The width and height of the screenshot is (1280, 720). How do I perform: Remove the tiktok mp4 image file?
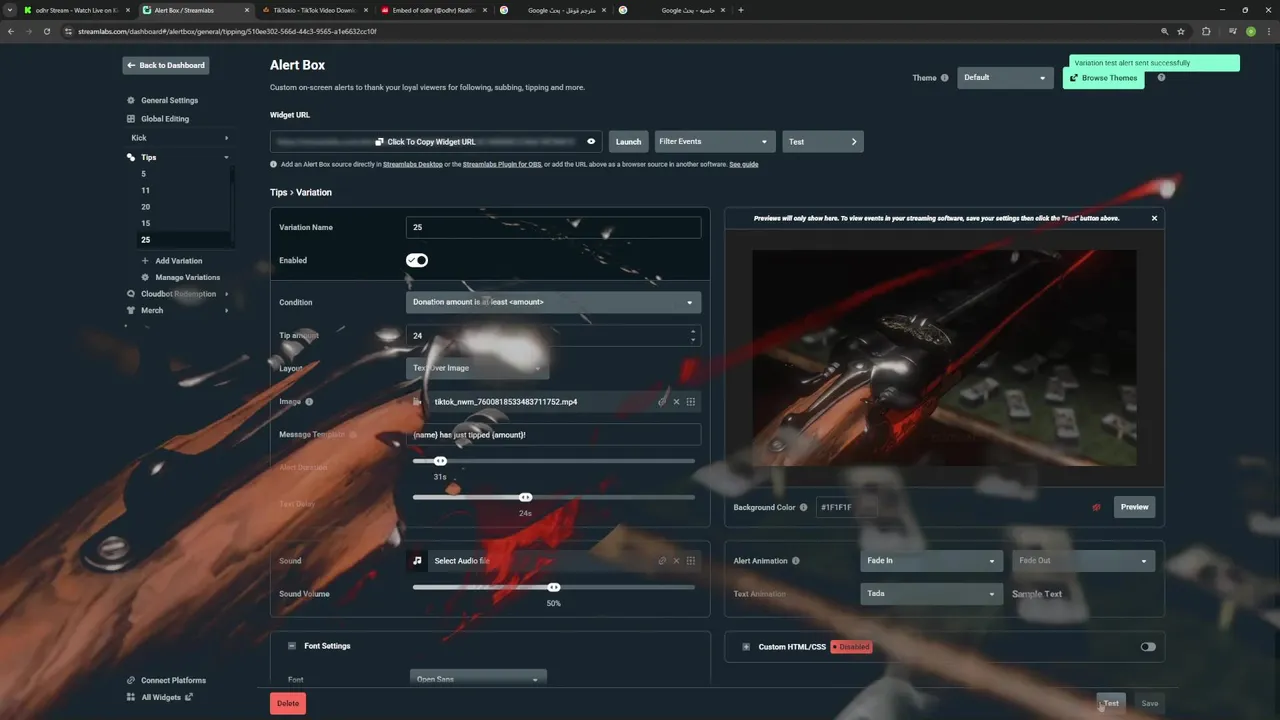point(676,402)
